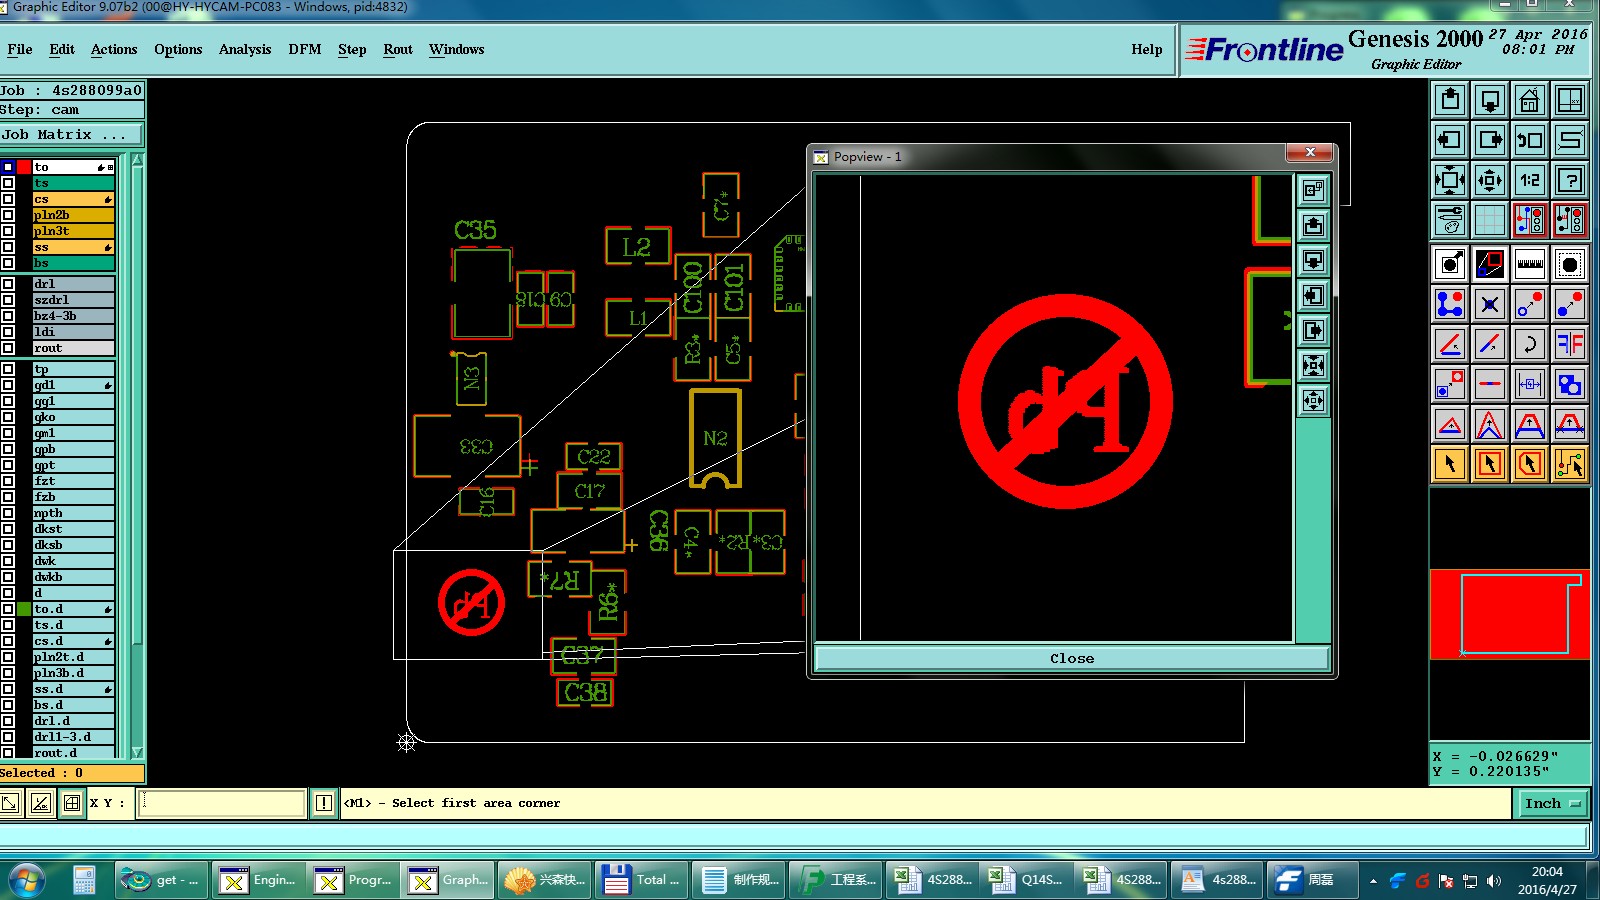Click the green color swatch of layer to.d
The image size is (1600, 900).
24,609
